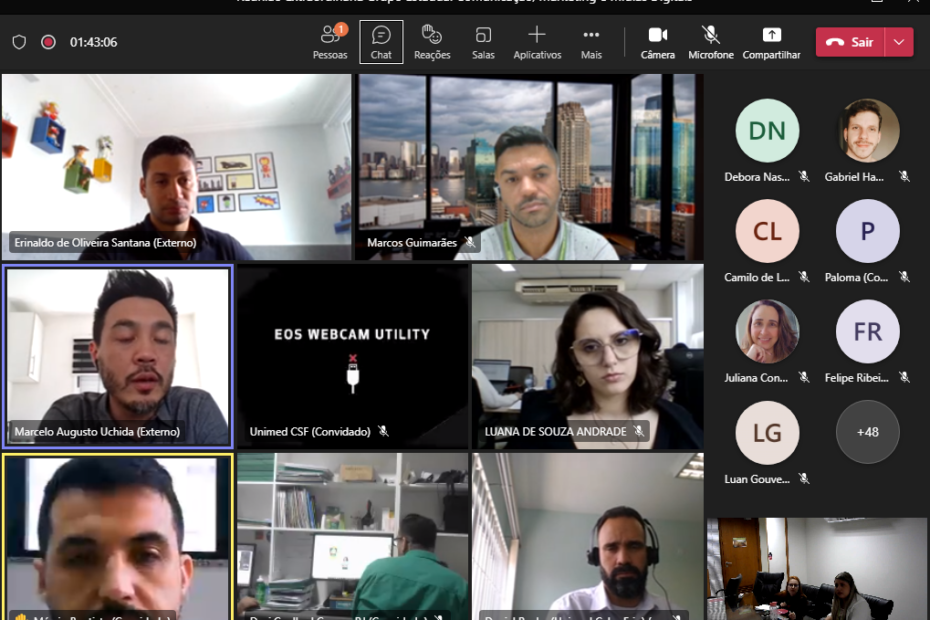Open the Mais options menu
The width and height of the screenshot is (930, 620).
pos(591,42)
